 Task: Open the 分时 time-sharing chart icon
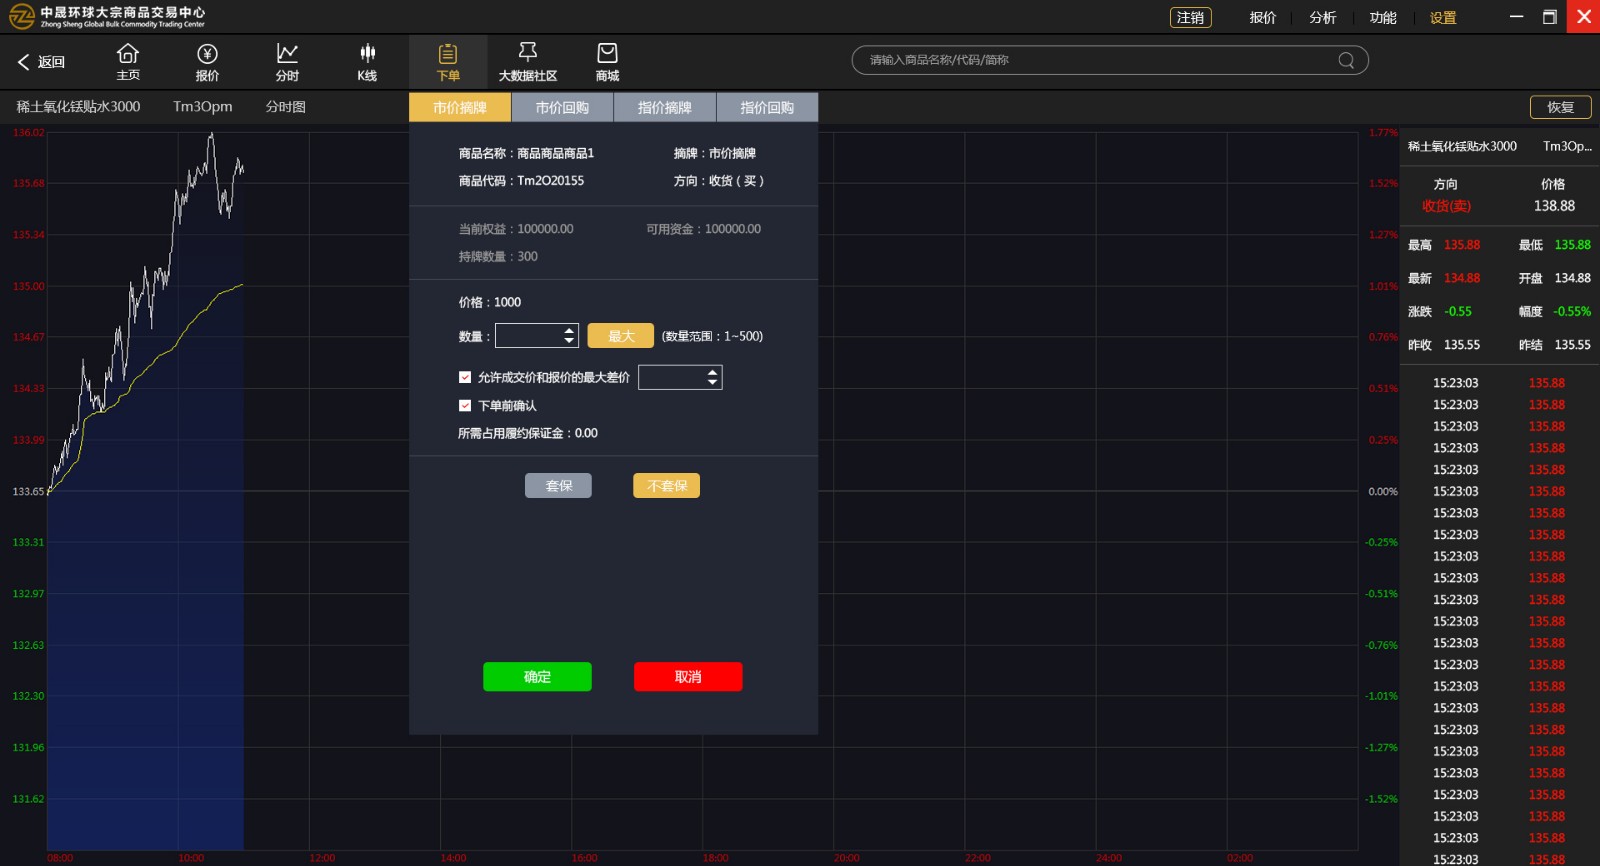pyautogui.click(x=287, y=61)
